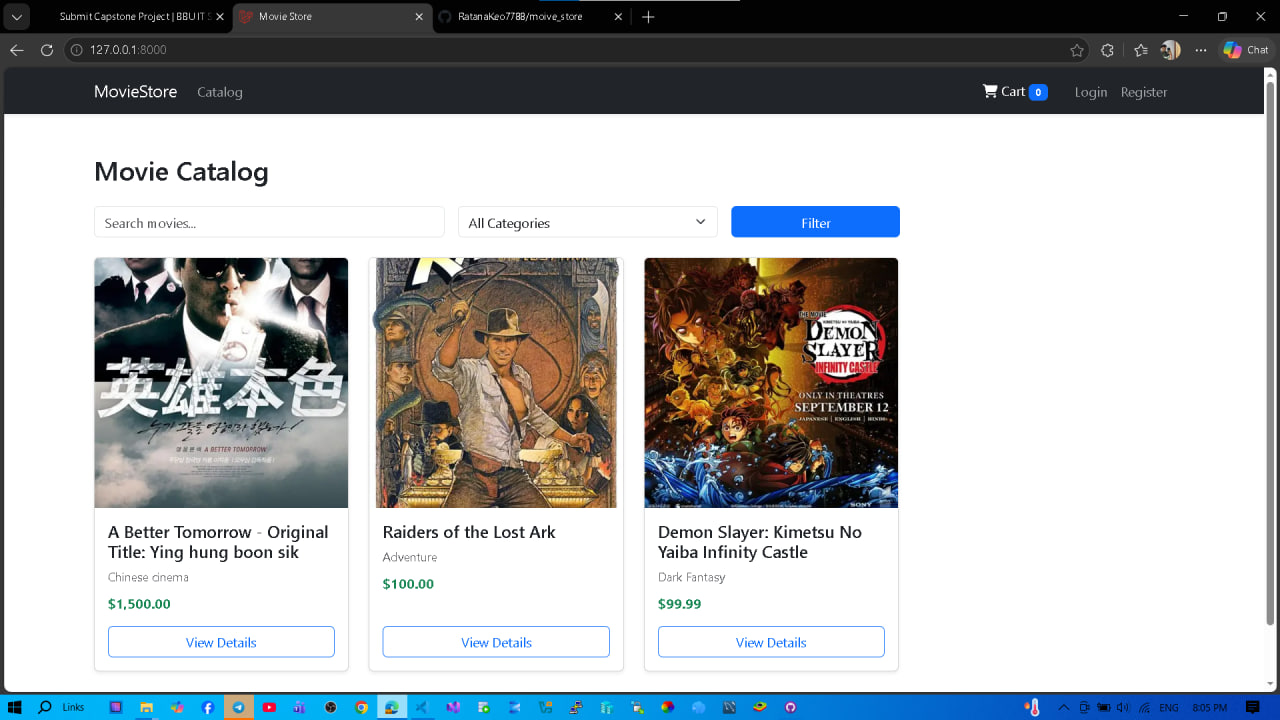Open the Raiders of the Lost Ark poster
This screenshot has width=1280, height=720.
tap(496, 383)
